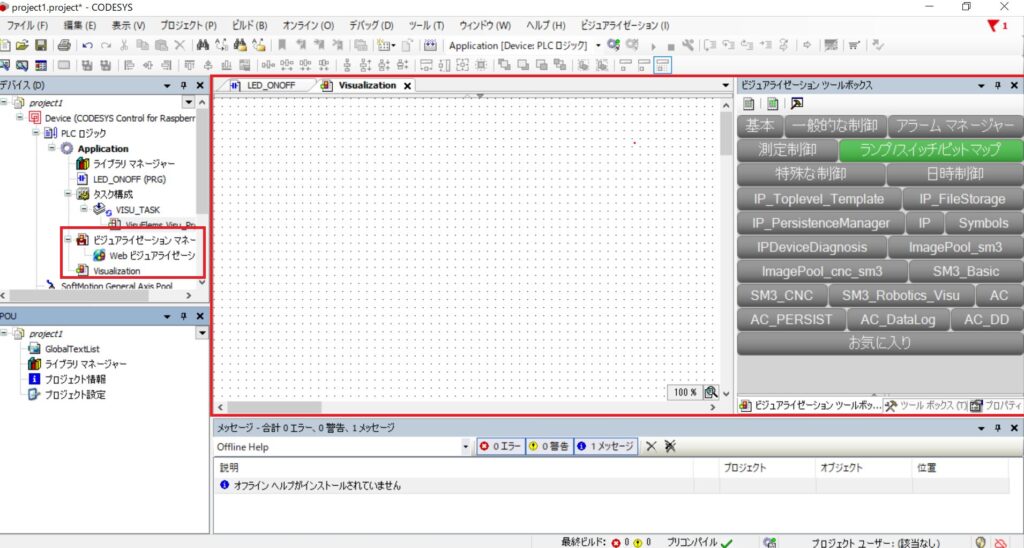Toggle the 1 メッセージ messages filter
Screen dimensions: 1024x548
(x=605, y=446)
